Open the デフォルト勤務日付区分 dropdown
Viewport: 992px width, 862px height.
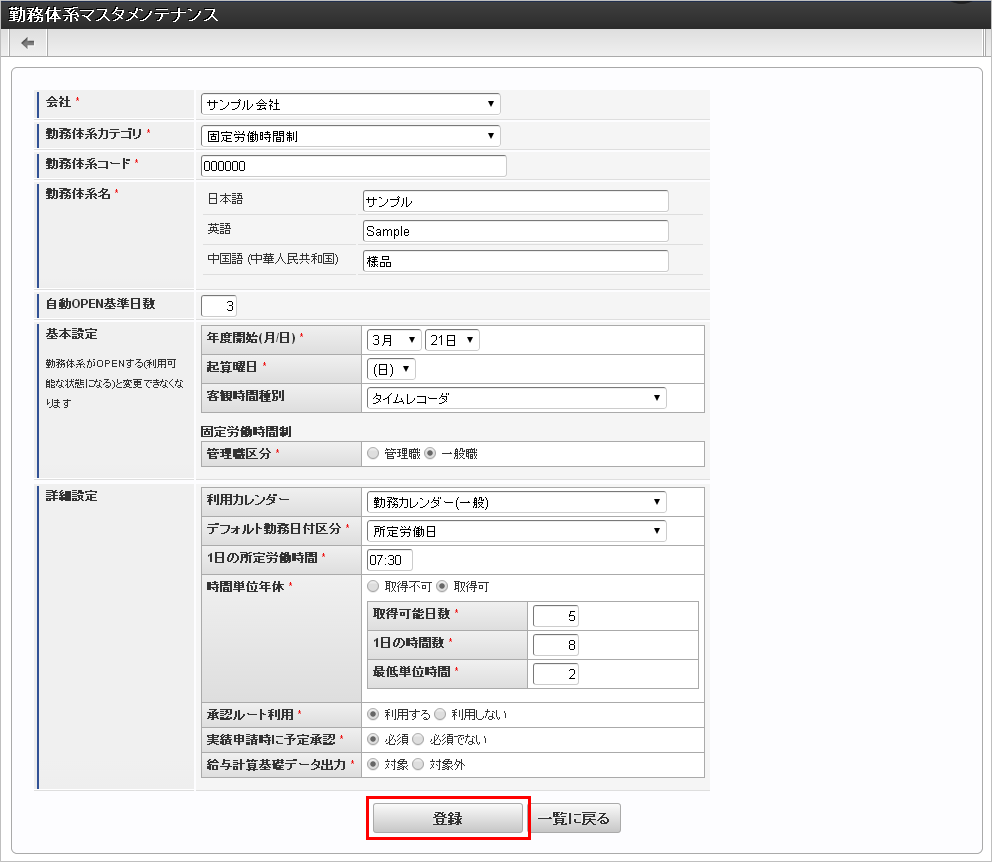tap(516, 531)
